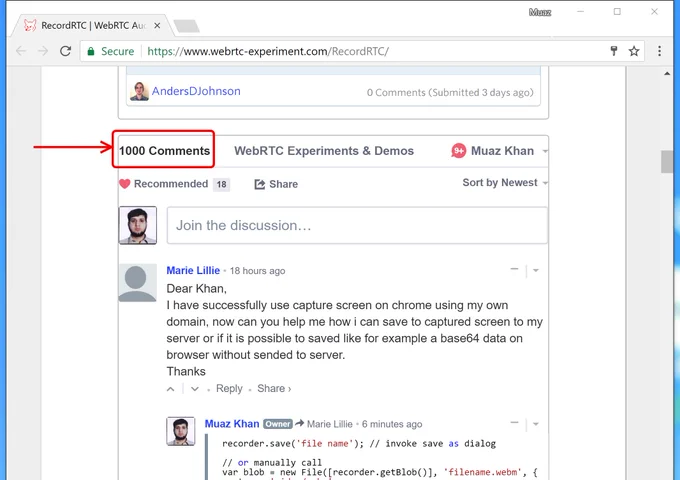Click the Recommended heart icon
Screen dimensions: 680x480
[124, 184]
